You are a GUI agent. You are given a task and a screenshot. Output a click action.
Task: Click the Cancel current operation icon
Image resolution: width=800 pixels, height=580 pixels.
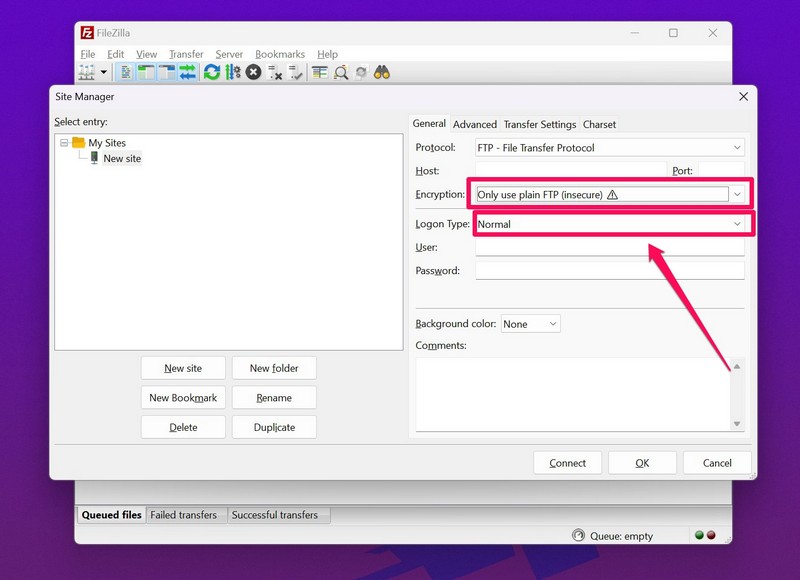pyautogui.click(x=254, y=72)
